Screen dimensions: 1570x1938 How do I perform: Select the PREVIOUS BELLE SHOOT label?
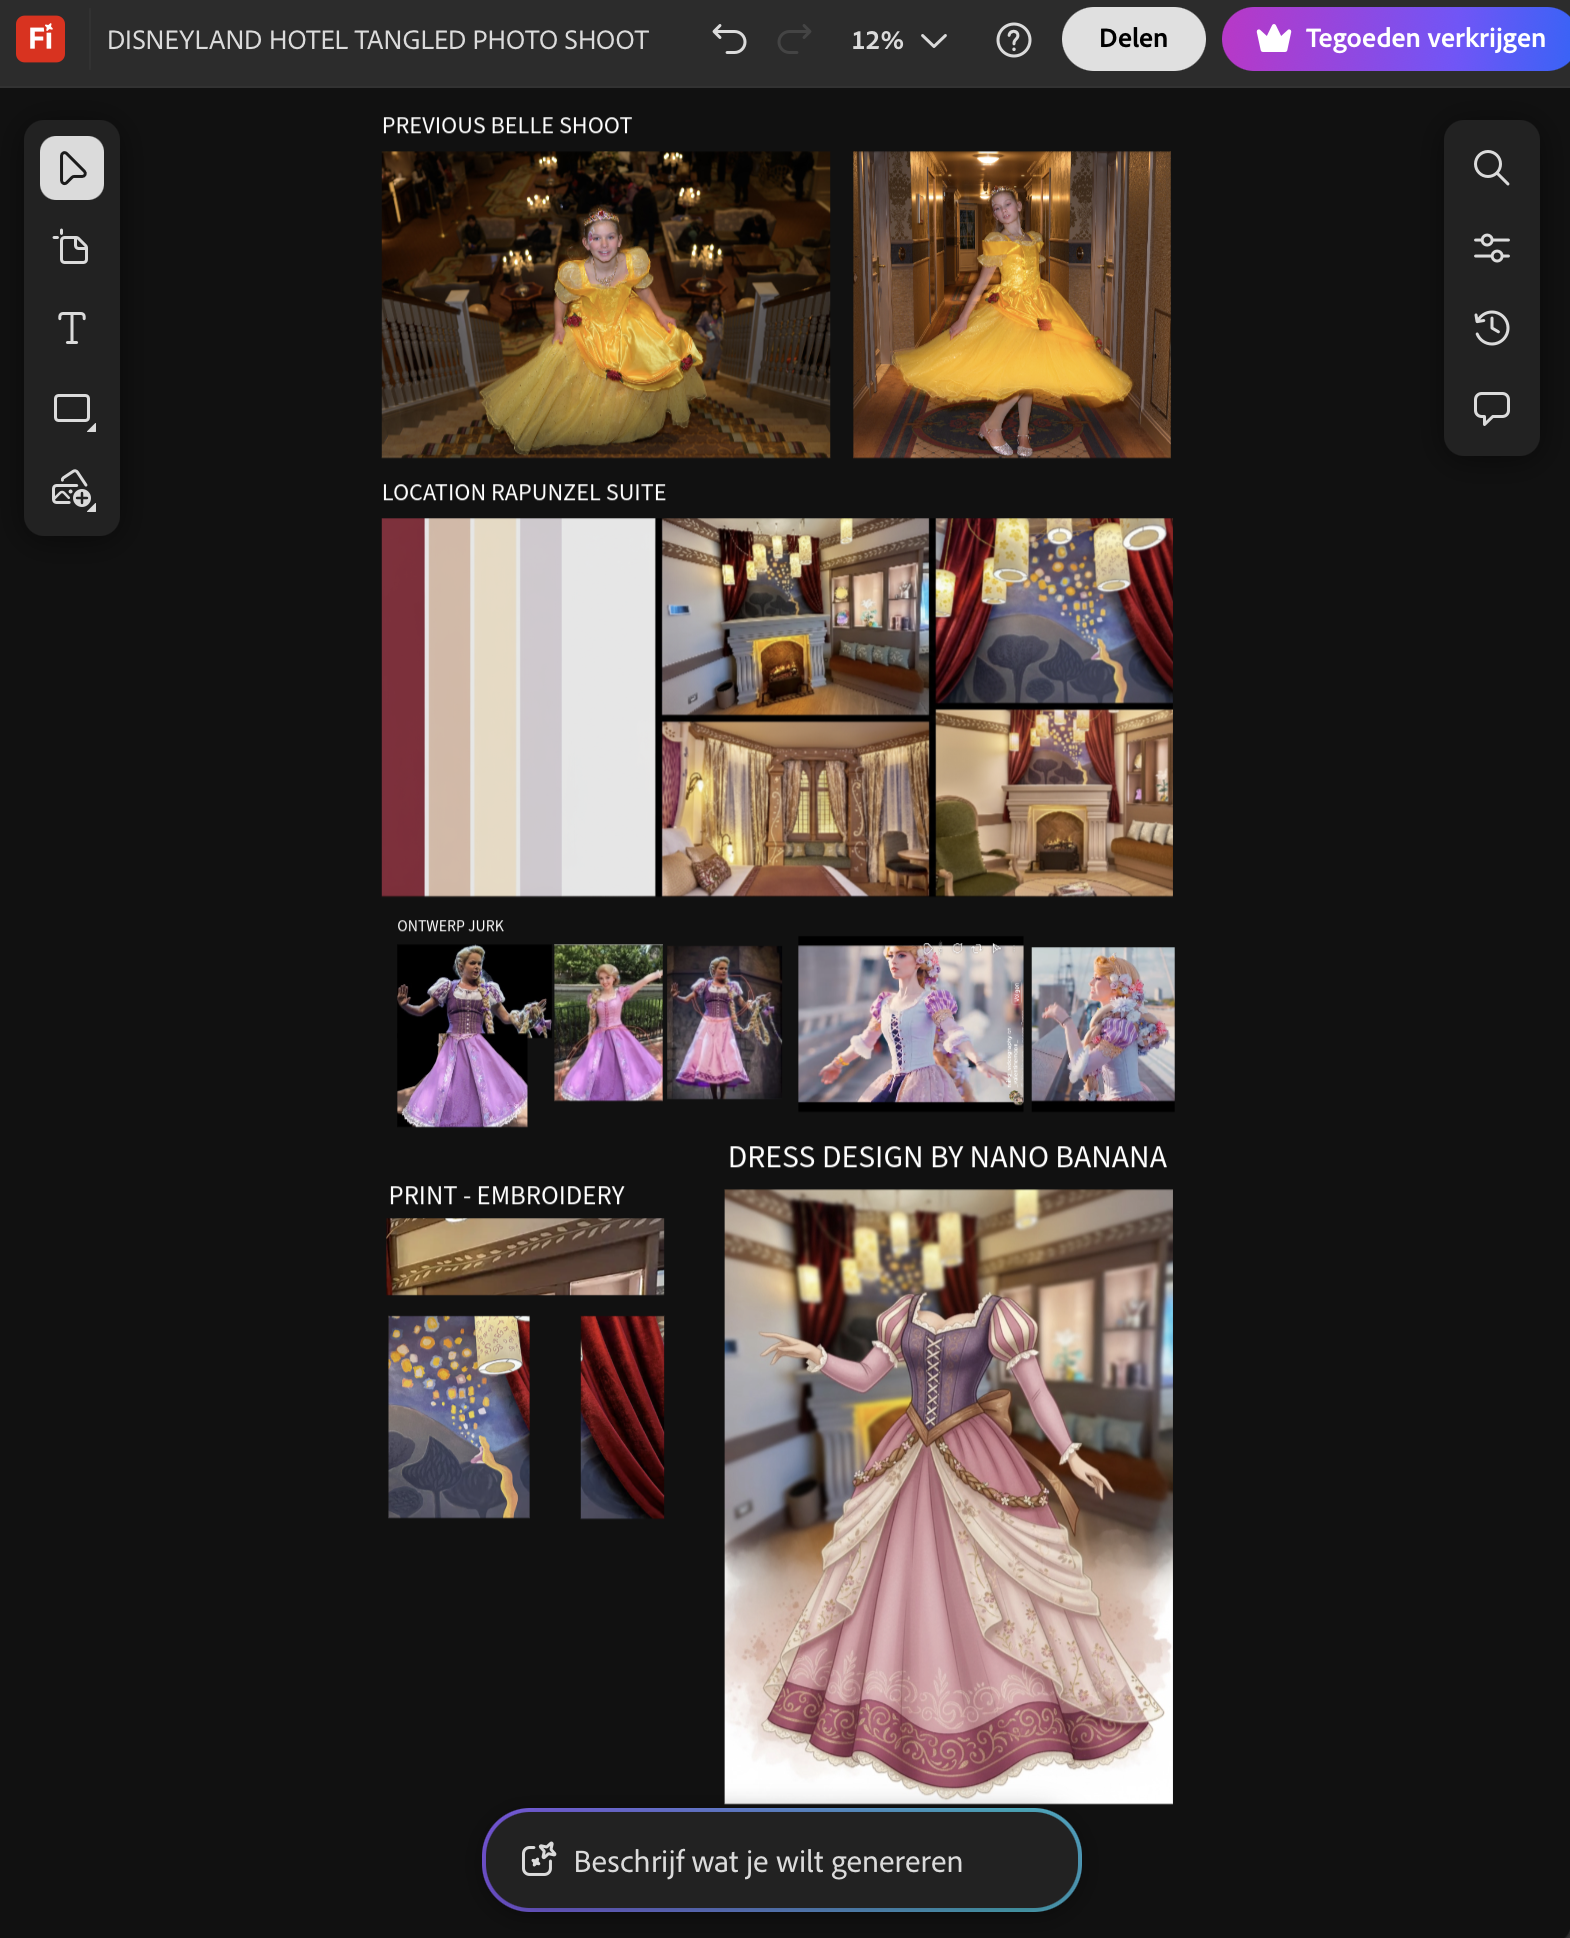click(x=507, y=126)
